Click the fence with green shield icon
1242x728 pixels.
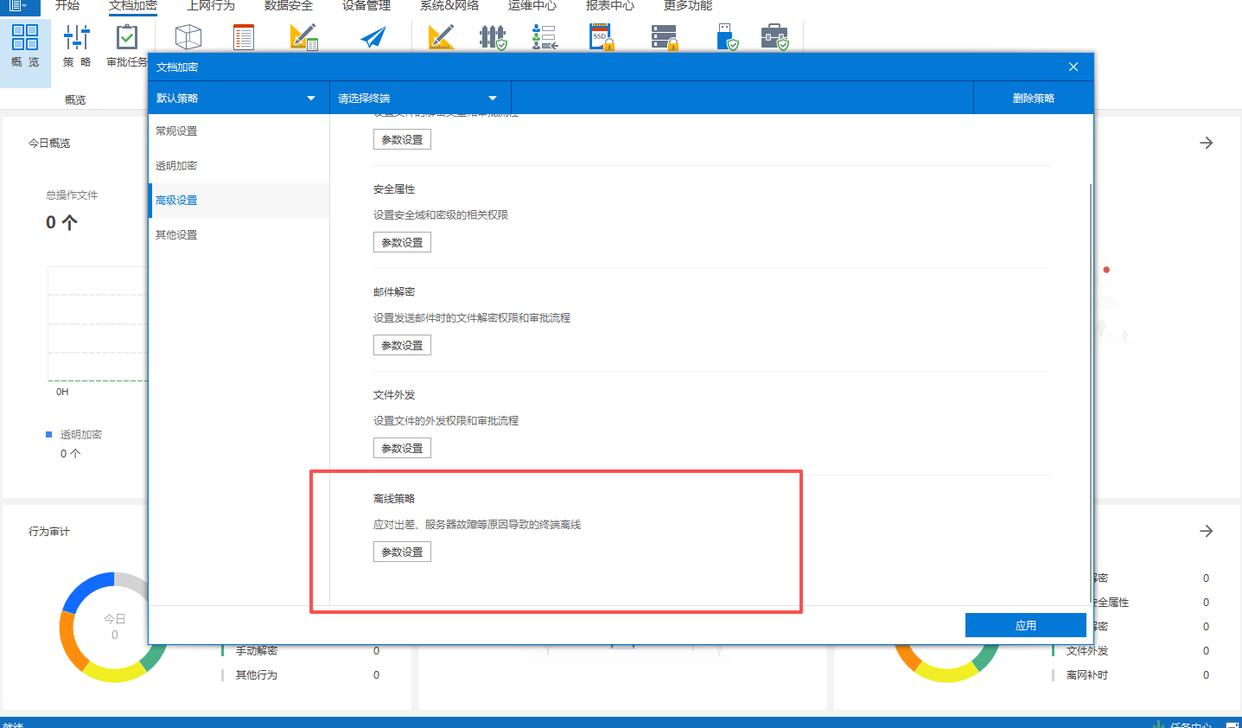click(493, 38)
